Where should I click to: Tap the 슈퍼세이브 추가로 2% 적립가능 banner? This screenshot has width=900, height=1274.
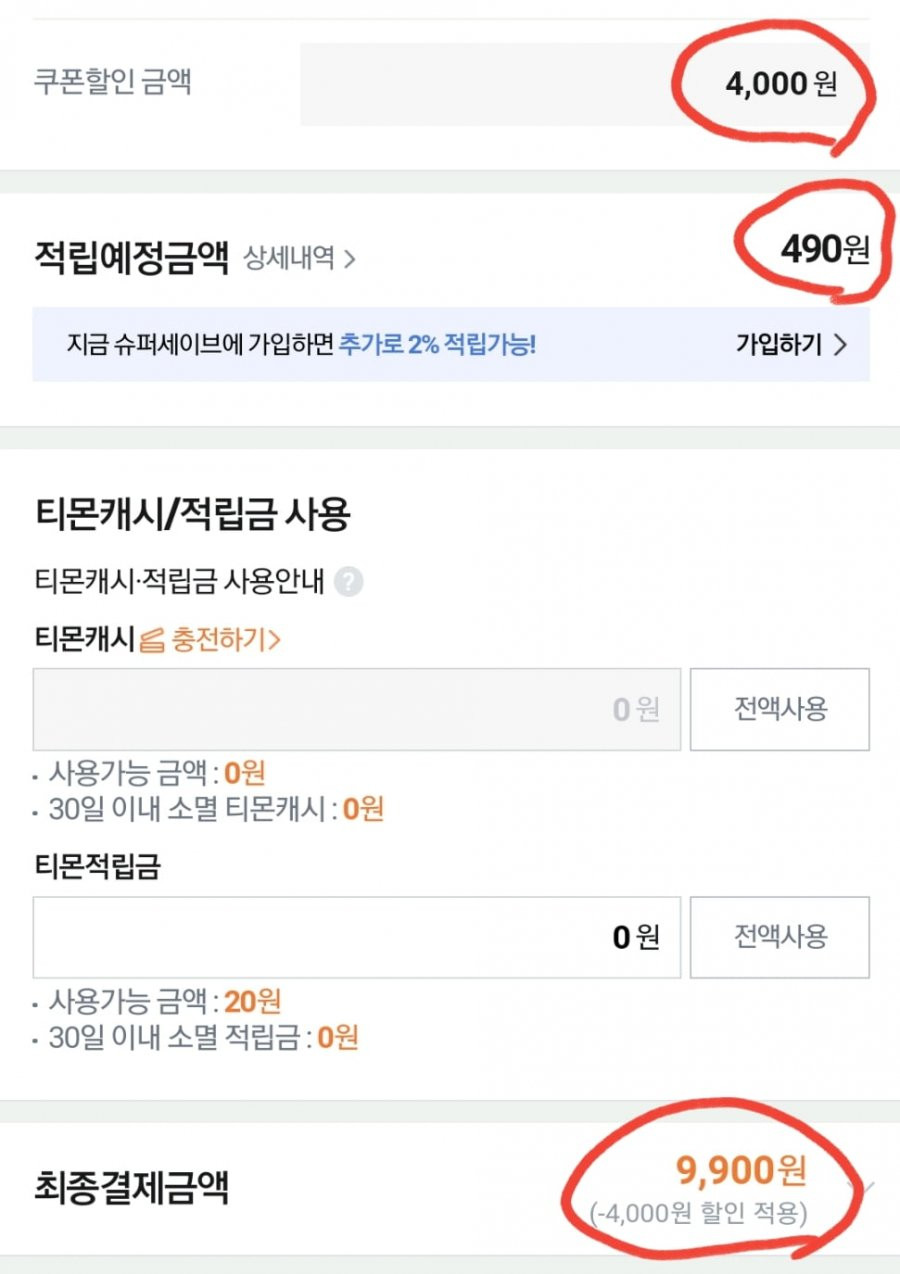[x=451, y=345]
